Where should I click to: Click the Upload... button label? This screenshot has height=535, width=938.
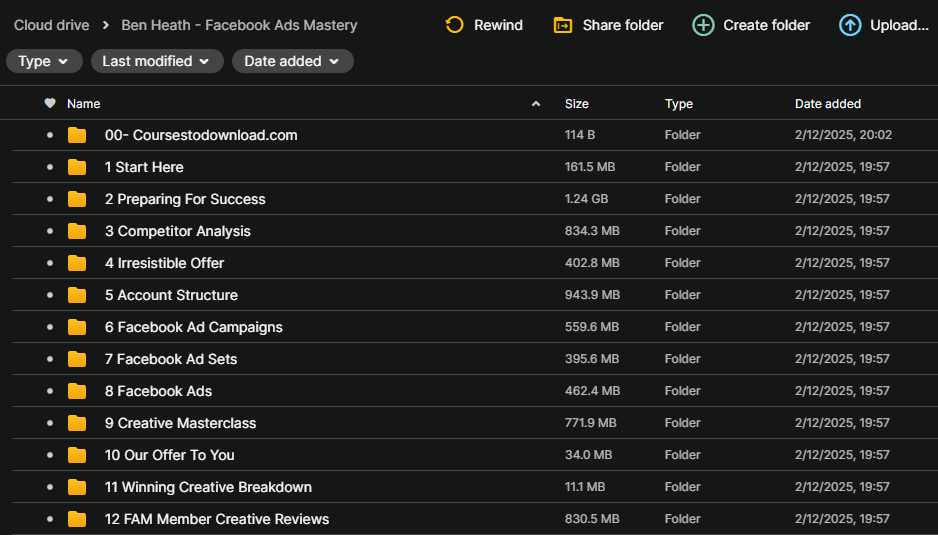(x=899, y=25)
